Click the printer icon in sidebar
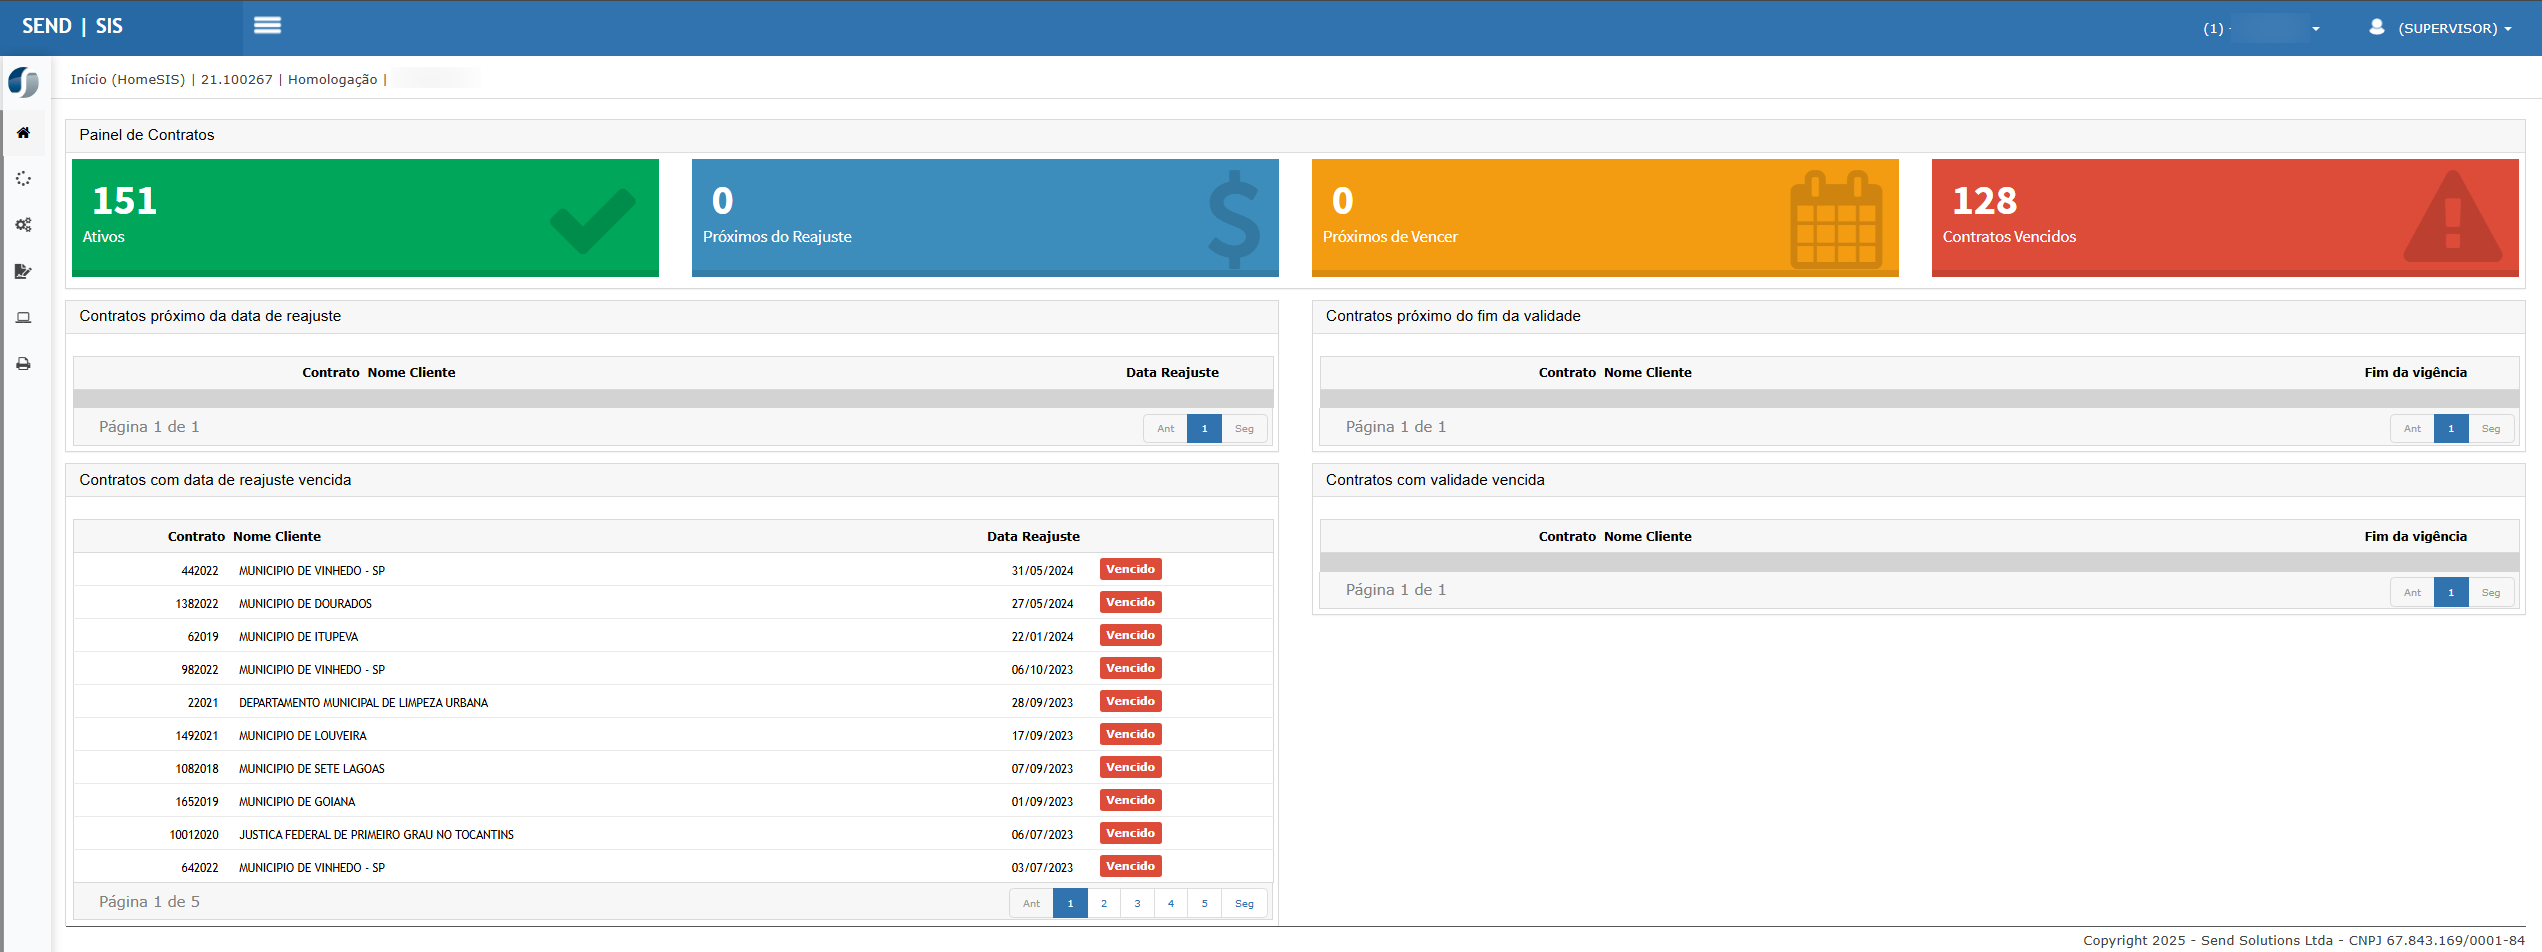Image resolution: width=2542 pixels, height=952 pixels. (x=23, y=364)
